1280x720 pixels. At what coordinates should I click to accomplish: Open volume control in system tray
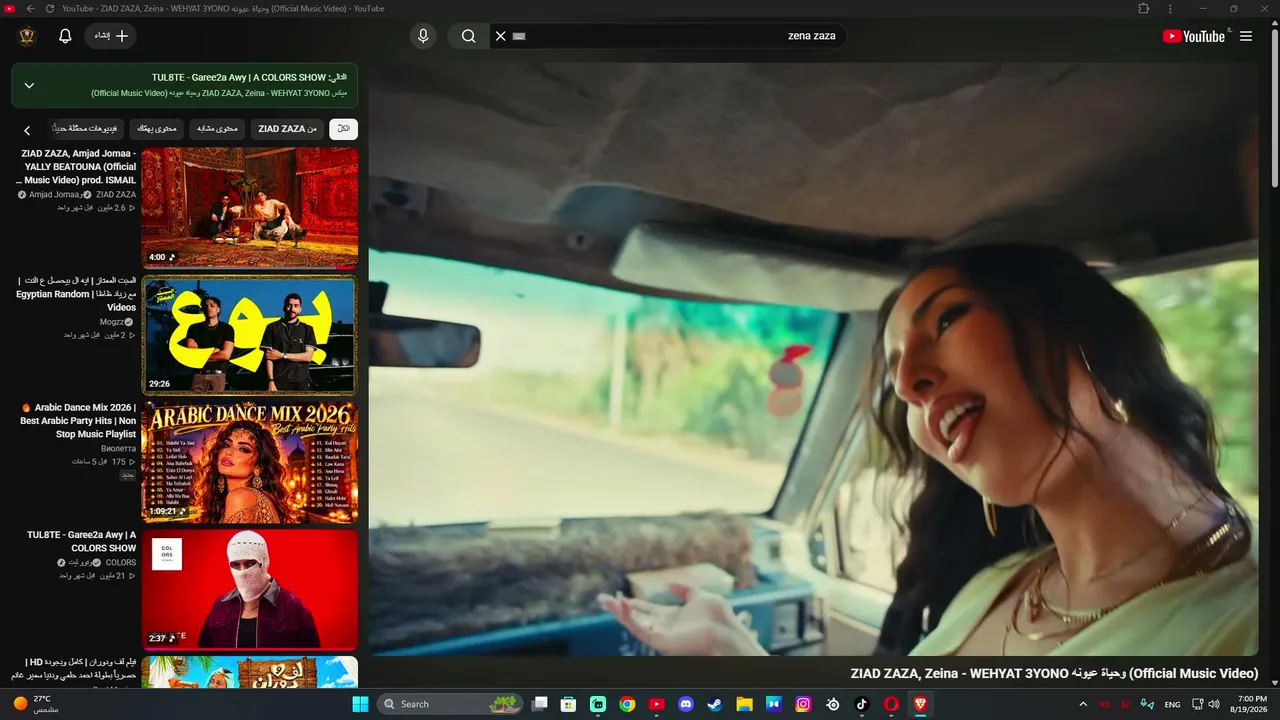(1213, 704)
